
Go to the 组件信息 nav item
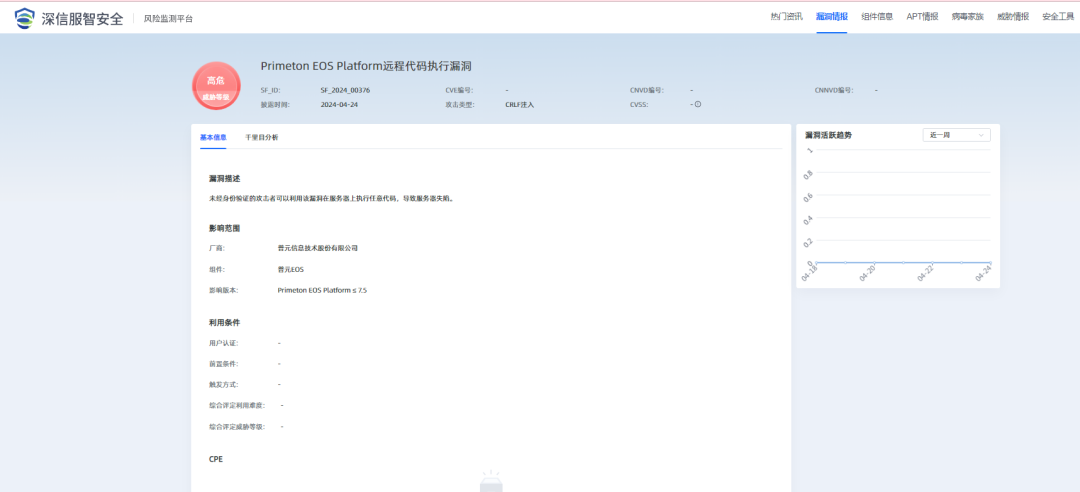(877, 17)
